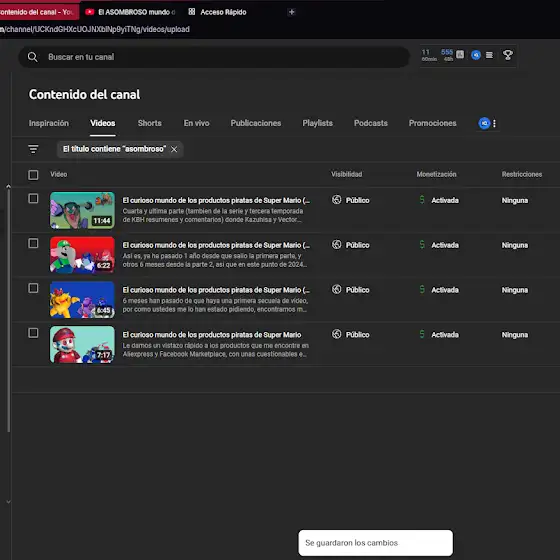The image size is (560, 560).
Task: Open the 7:17 Mario video thumbnail
Action: pyautogui.click(x=82, y=344)
